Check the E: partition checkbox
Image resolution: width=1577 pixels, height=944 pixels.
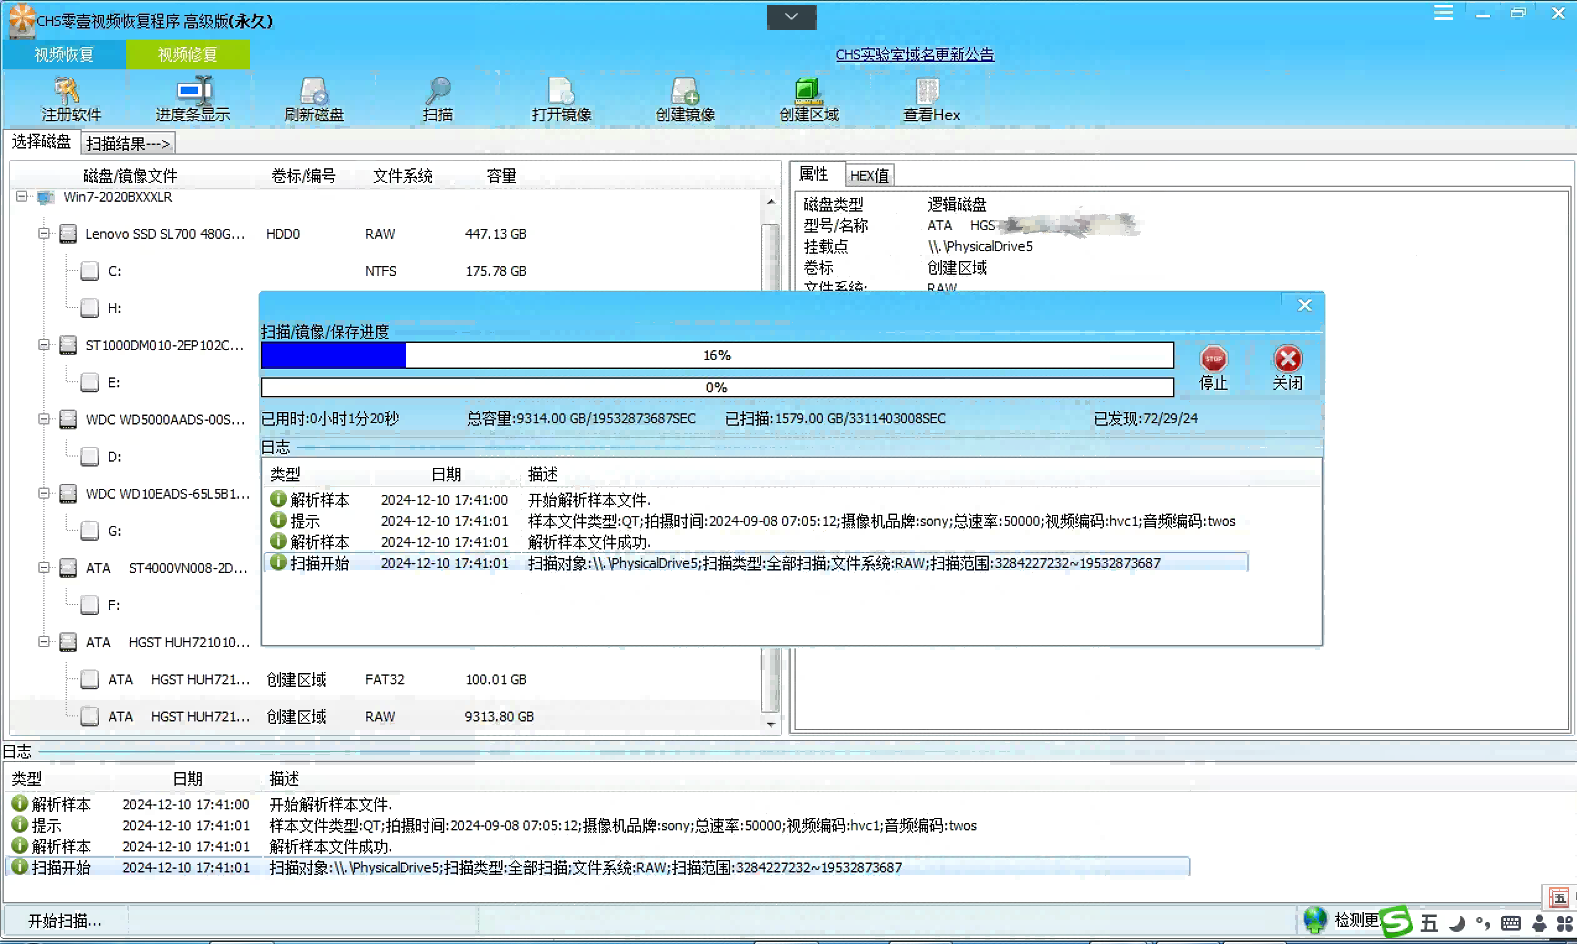pyautogui.click(x=90, y=382)
